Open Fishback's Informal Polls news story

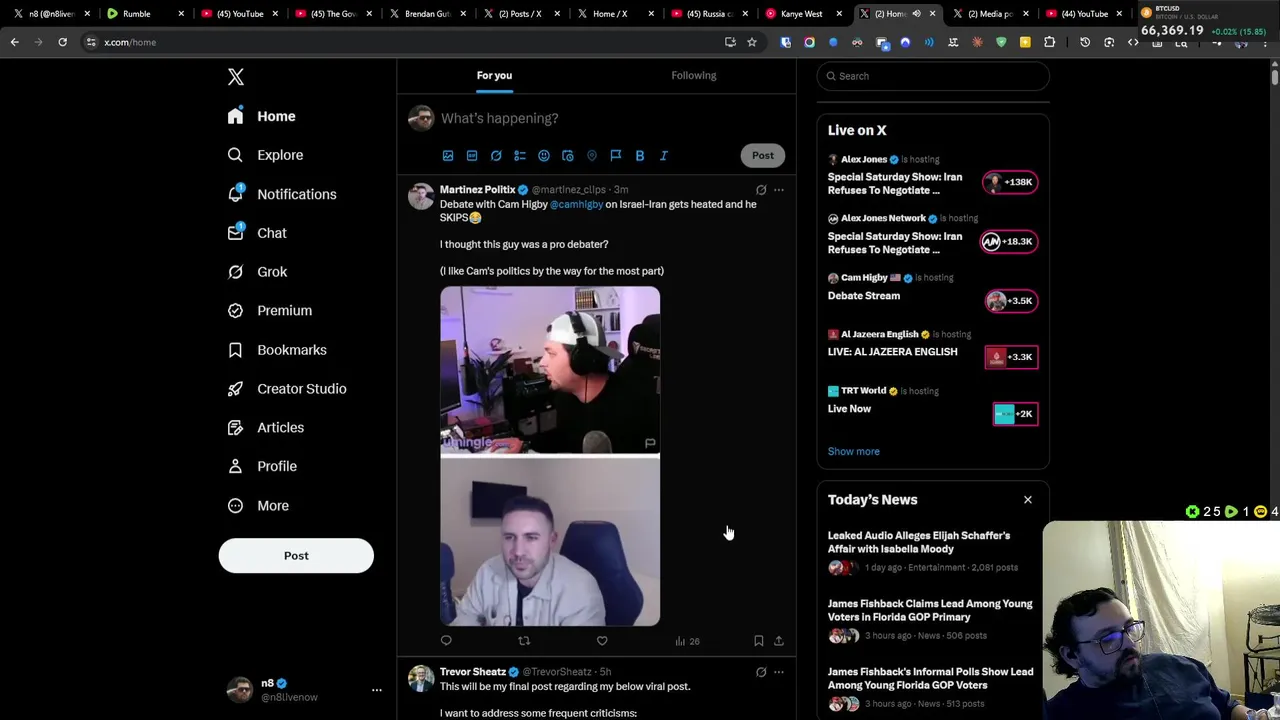930,678
